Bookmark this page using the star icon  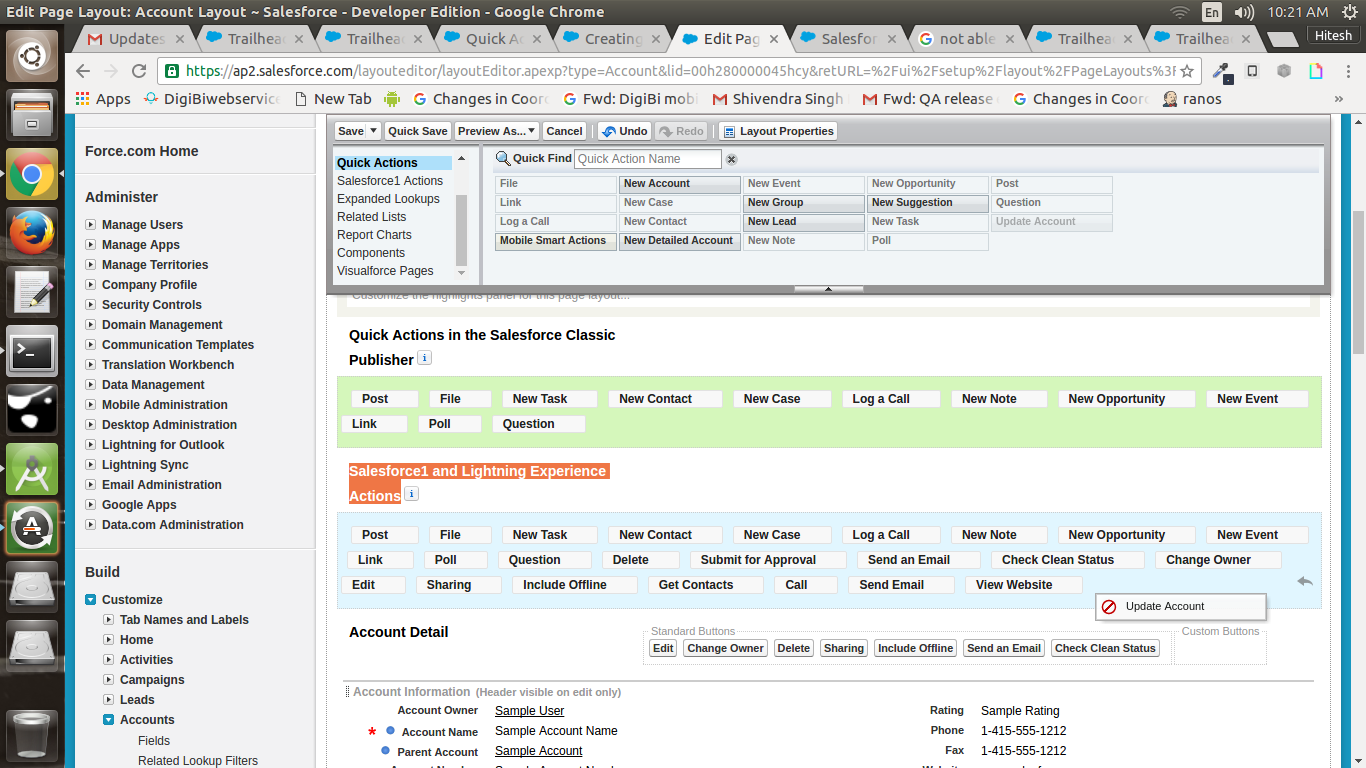(1187, 71)
